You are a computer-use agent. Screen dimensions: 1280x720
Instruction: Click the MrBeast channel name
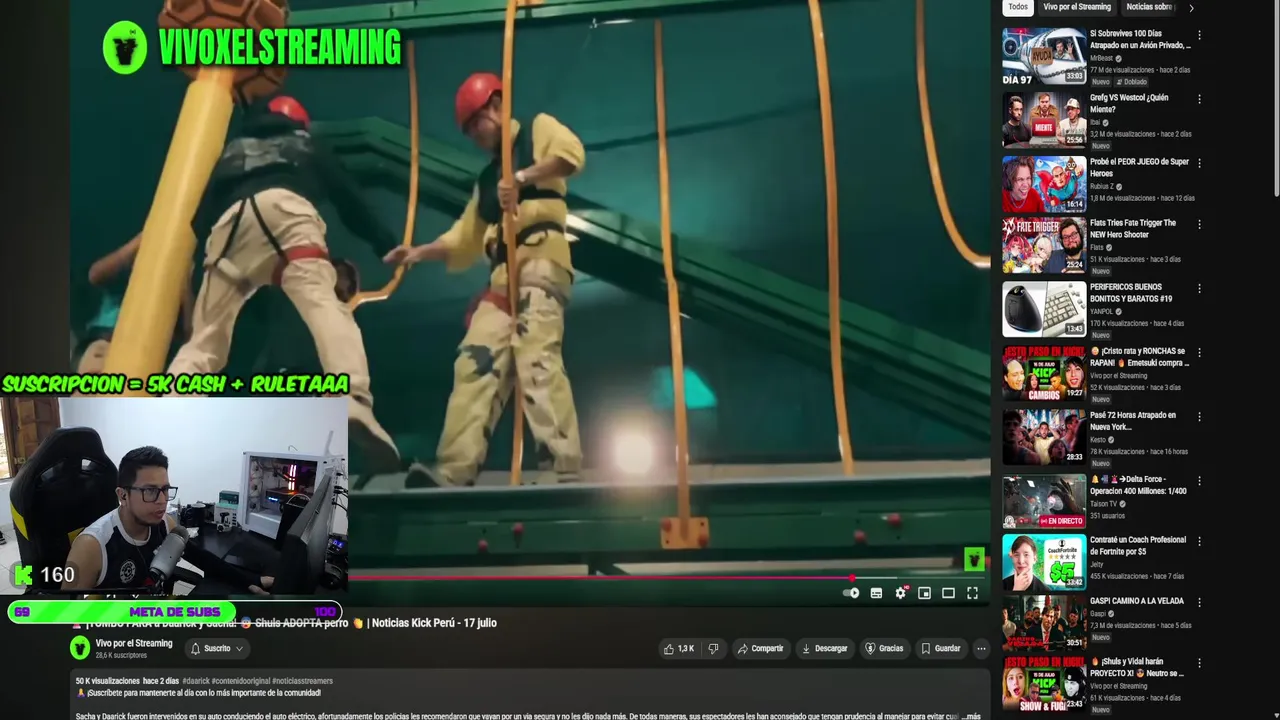[x=1102, y=58]
